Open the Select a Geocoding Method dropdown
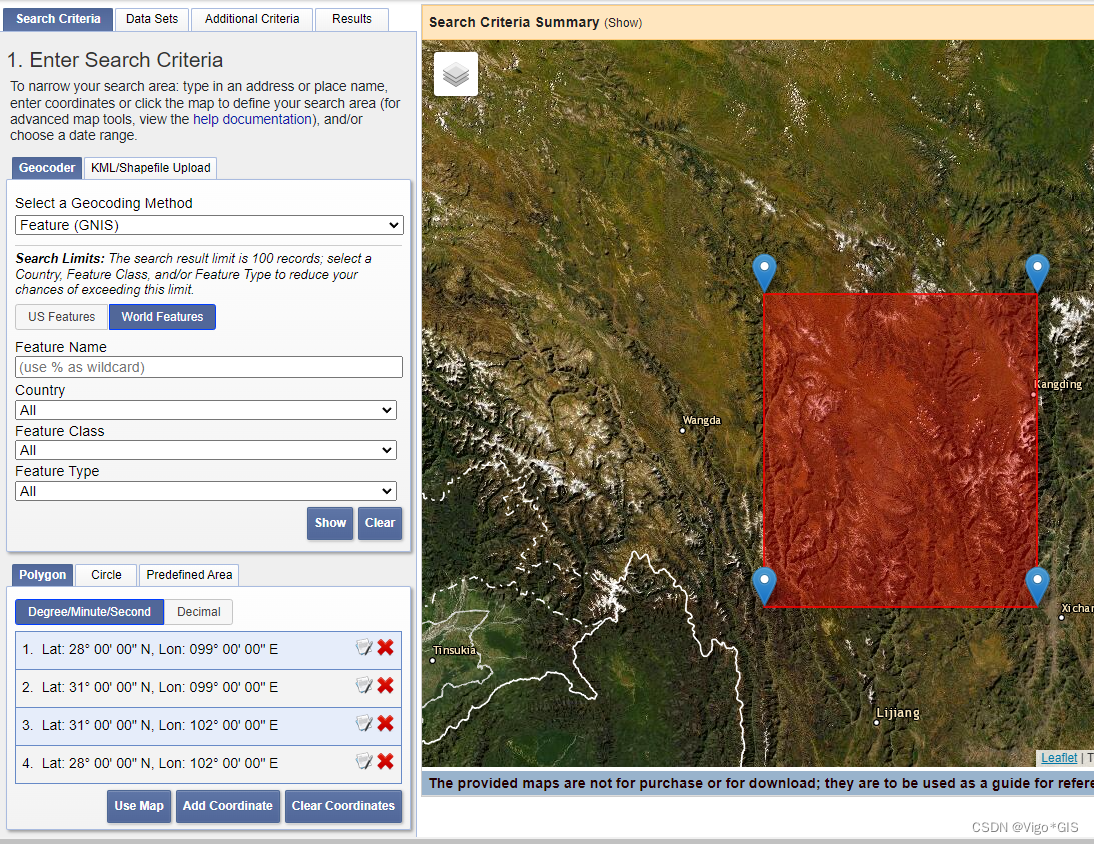The width and height of the screenshot is (1094, 844). pos(208,224)
